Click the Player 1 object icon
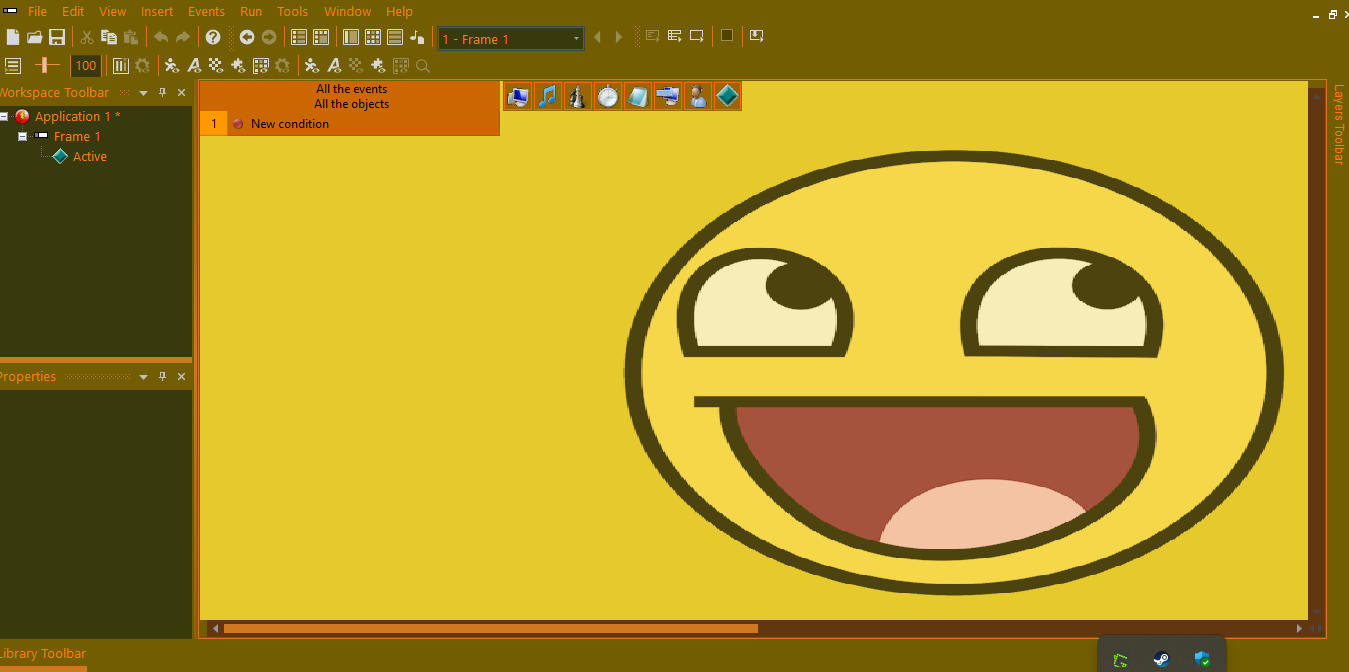 (x=698, y=96)
